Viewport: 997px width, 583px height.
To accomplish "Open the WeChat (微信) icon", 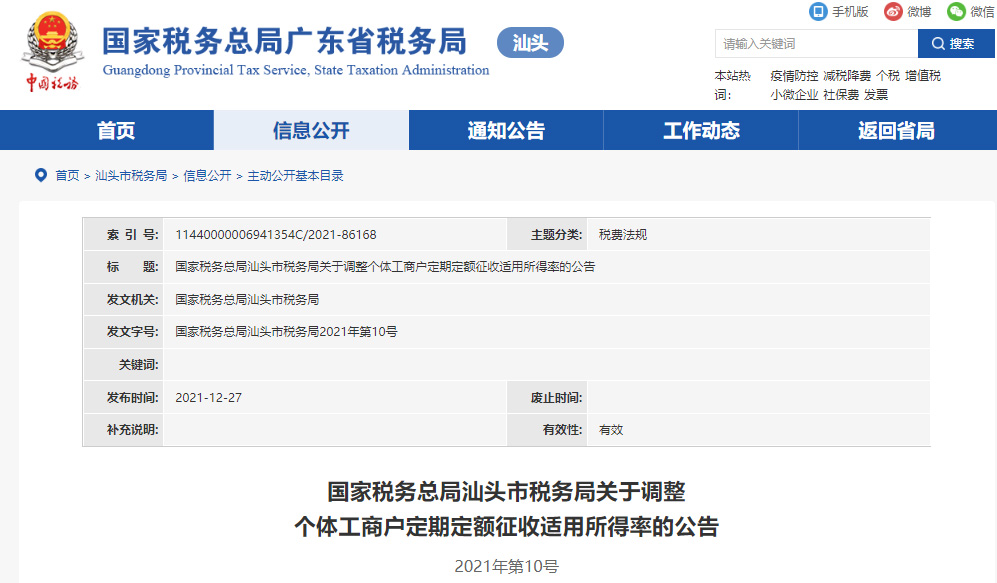I will pos(956,12).
